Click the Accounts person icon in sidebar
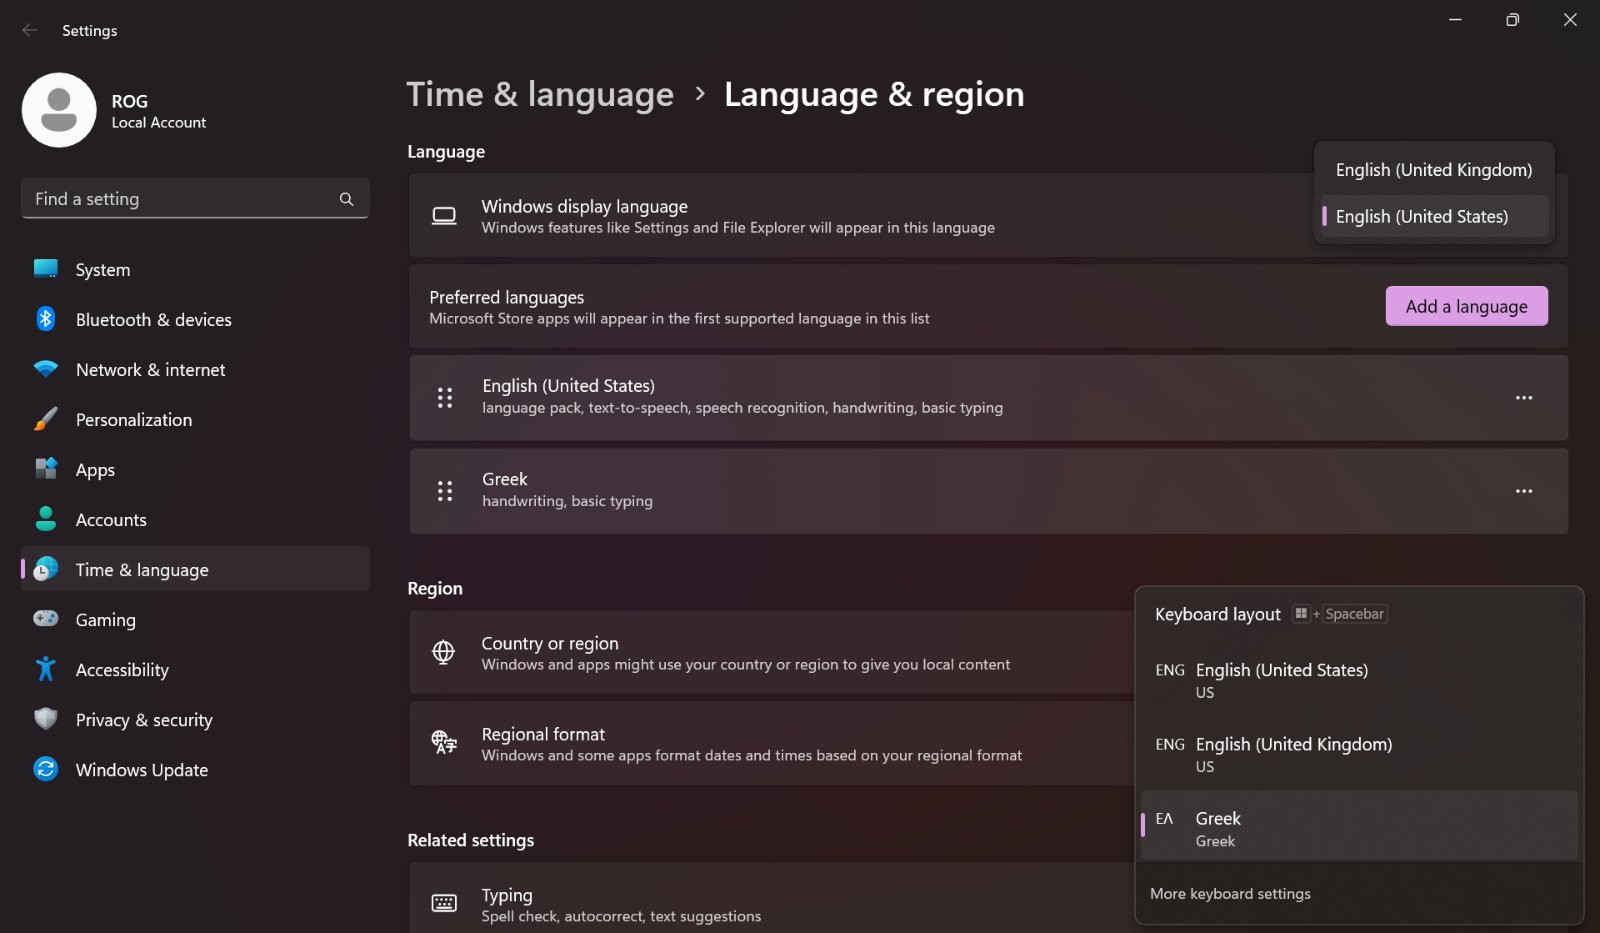 click(x=46, y=519)
